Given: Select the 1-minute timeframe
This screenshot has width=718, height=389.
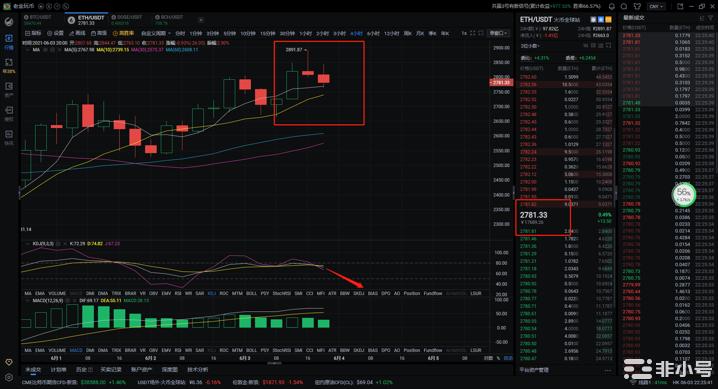Looking at the screenshot, I should [196, 33].
